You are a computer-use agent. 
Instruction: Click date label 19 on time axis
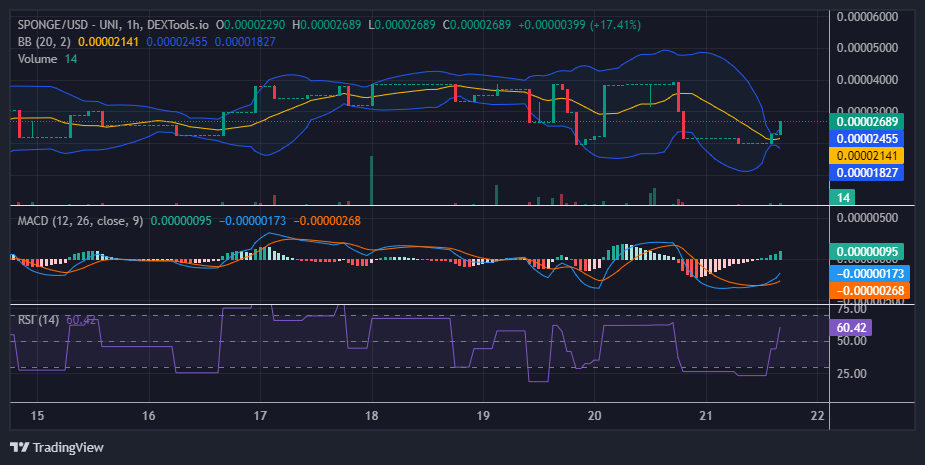483,416
